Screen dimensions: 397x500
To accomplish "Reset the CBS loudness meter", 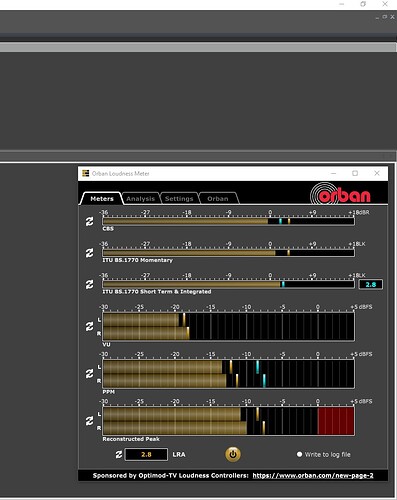I will (x=89, y=221).
